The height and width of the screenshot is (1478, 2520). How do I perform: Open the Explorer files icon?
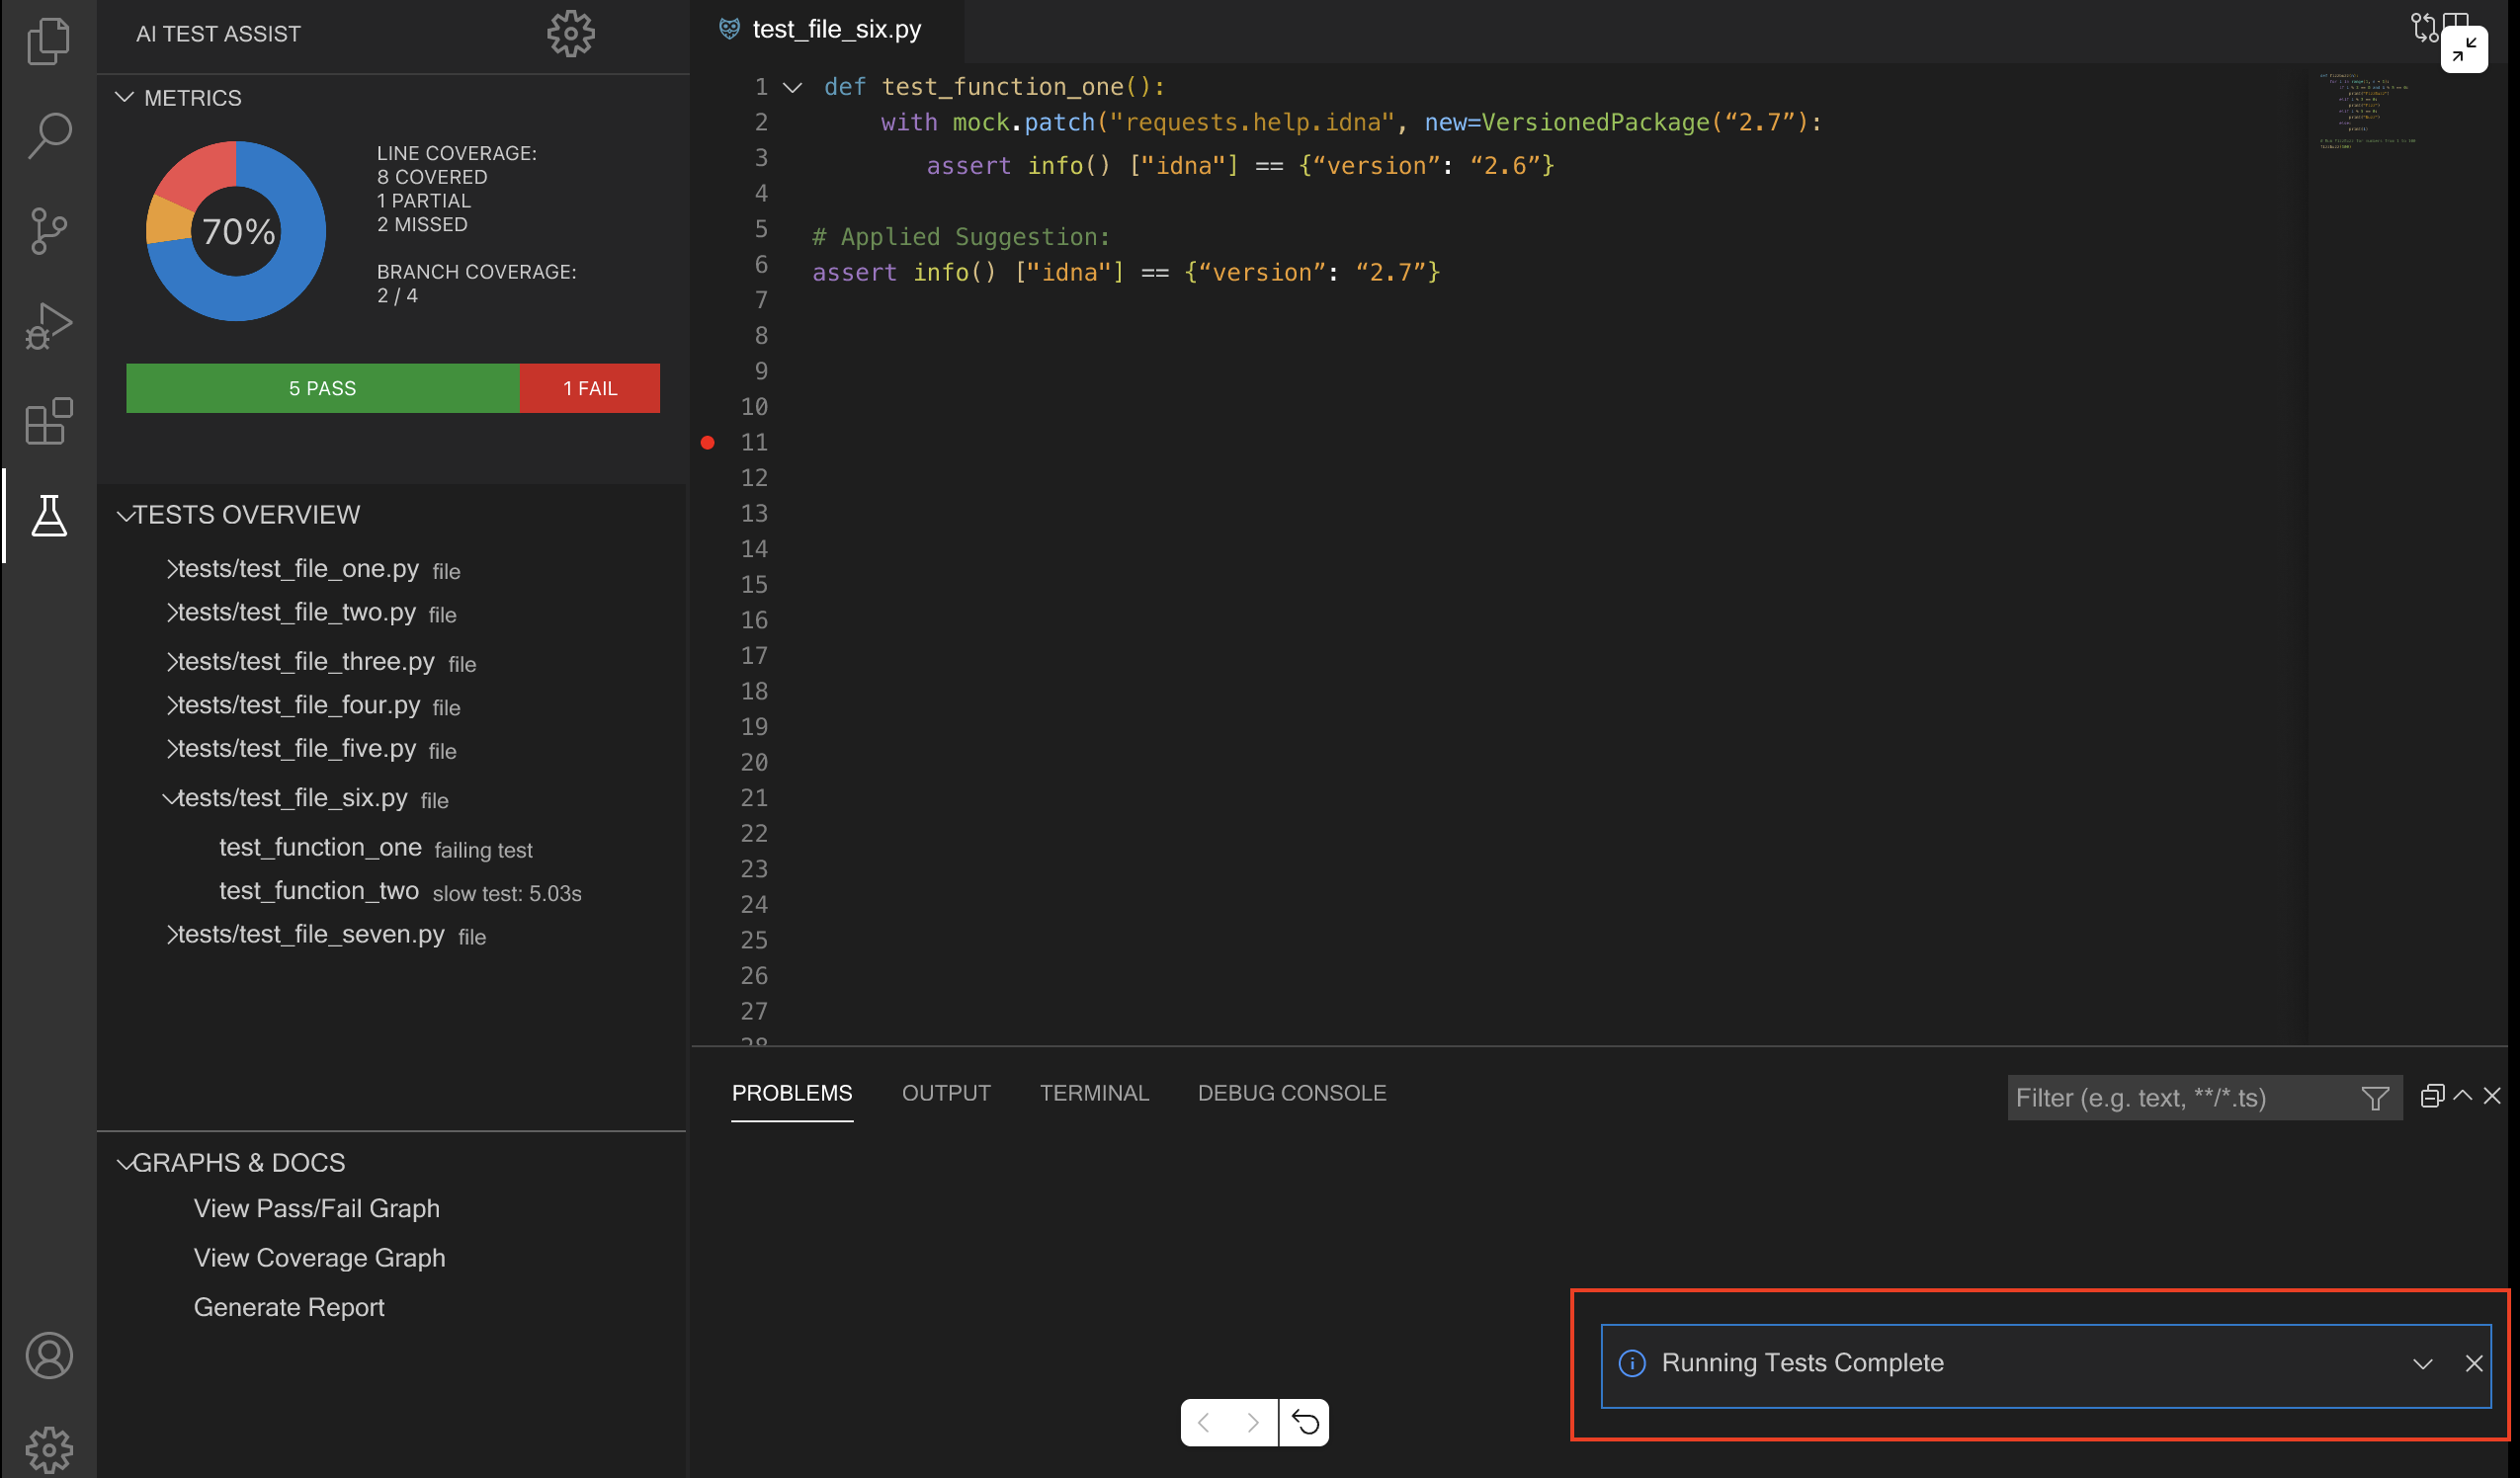48,40
